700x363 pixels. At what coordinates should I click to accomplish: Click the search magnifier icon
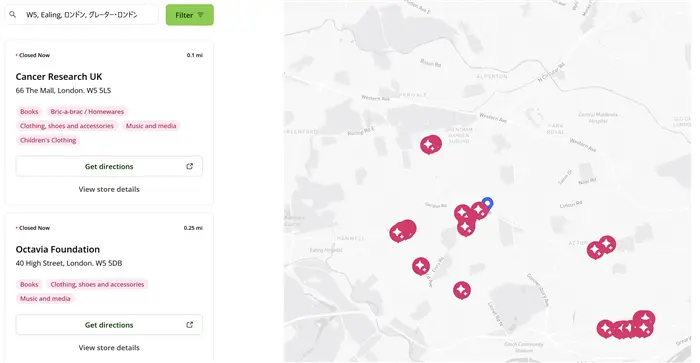(x=12, y=15)
